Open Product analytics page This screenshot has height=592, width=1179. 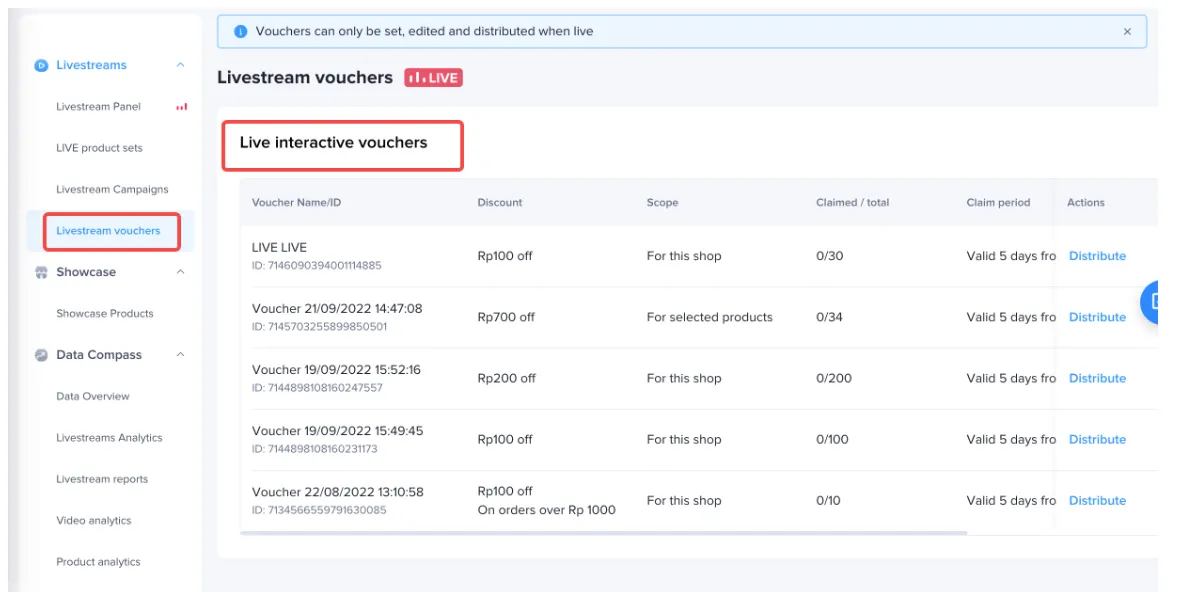(99, 562)
